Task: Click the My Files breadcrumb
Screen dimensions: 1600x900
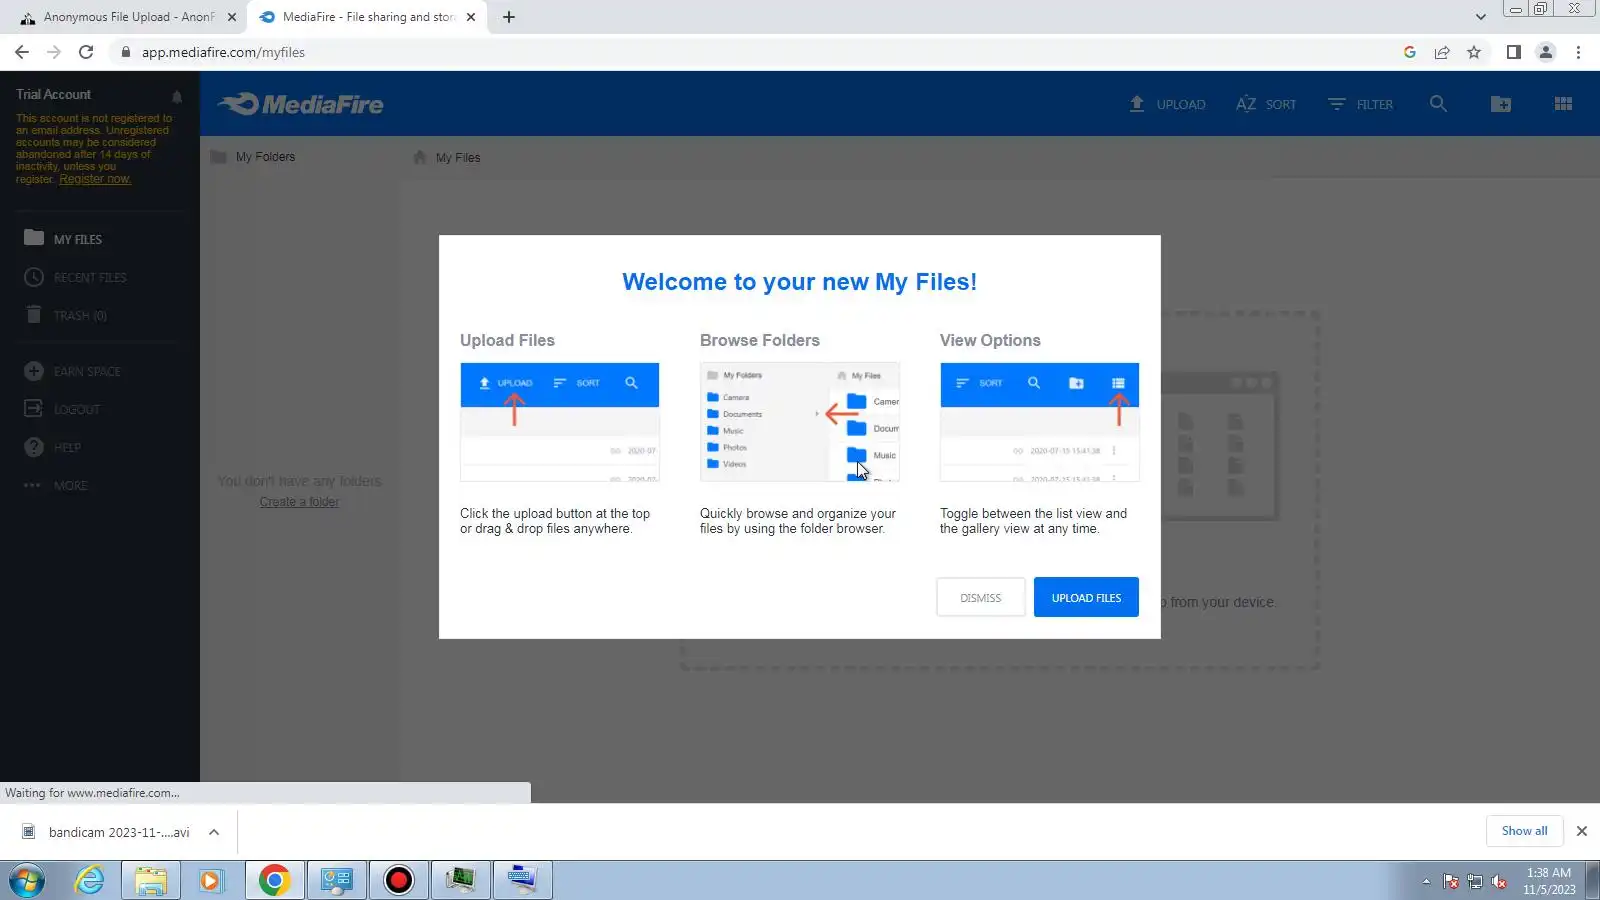Action: point(447,157)
